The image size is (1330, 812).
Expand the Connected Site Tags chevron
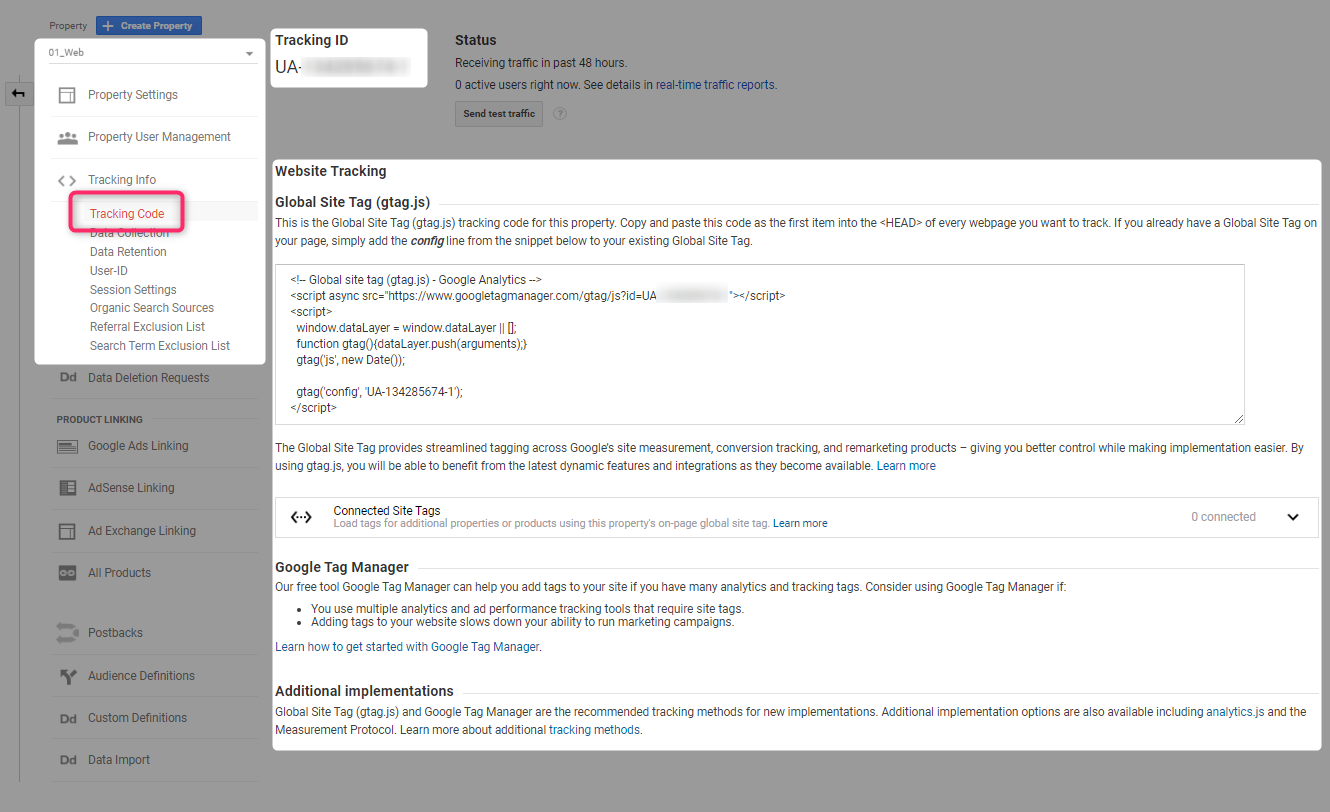(x=1293, y=517)
